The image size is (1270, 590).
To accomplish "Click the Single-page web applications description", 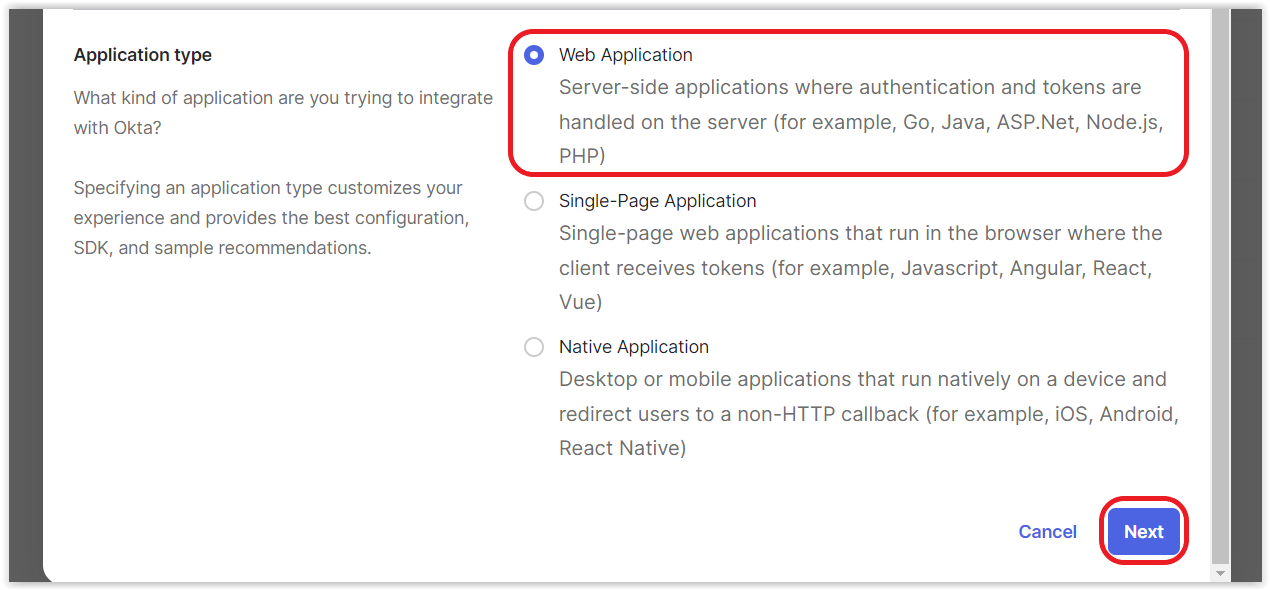I will 860,267.
